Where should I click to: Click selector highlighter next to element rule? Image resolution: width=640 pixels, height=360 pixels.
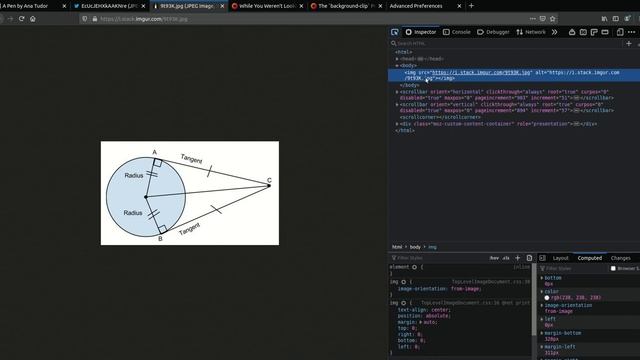click(x=414, y=267)
